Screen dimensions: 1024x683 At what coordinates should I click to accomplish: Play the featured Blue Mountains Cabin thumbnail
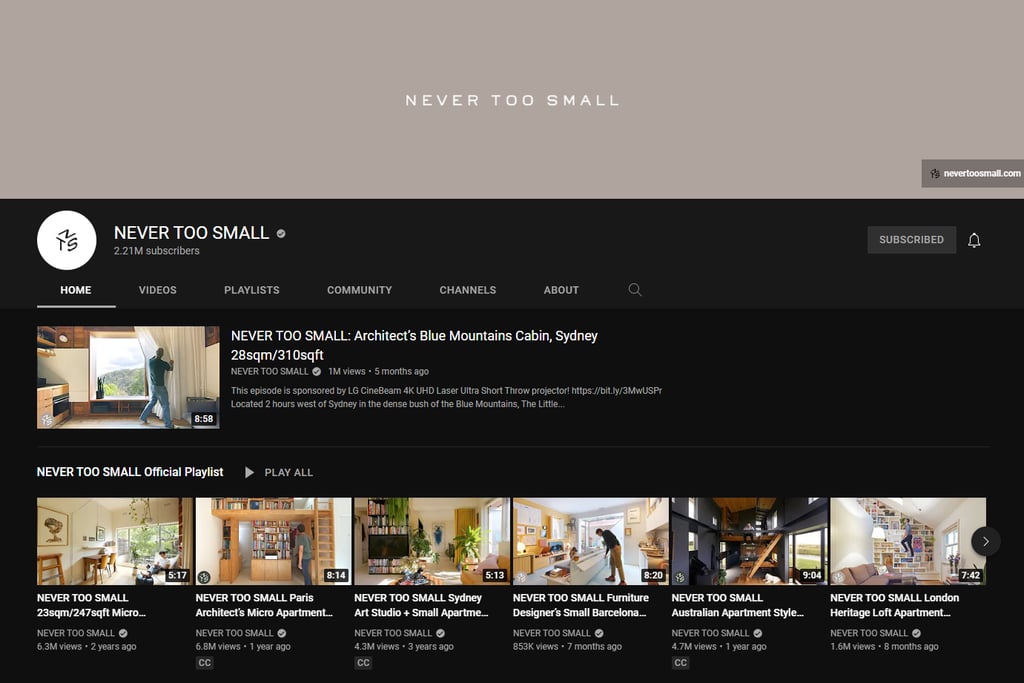(128, 377)
